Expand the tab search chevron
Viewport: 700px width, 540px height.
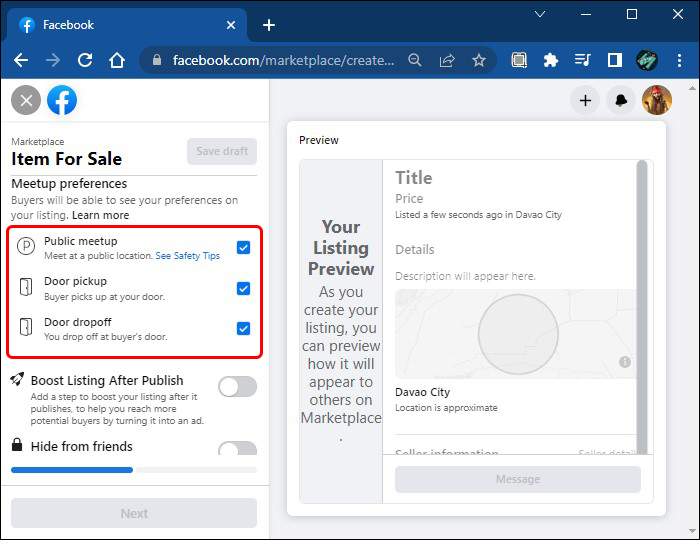click(540, 15)
